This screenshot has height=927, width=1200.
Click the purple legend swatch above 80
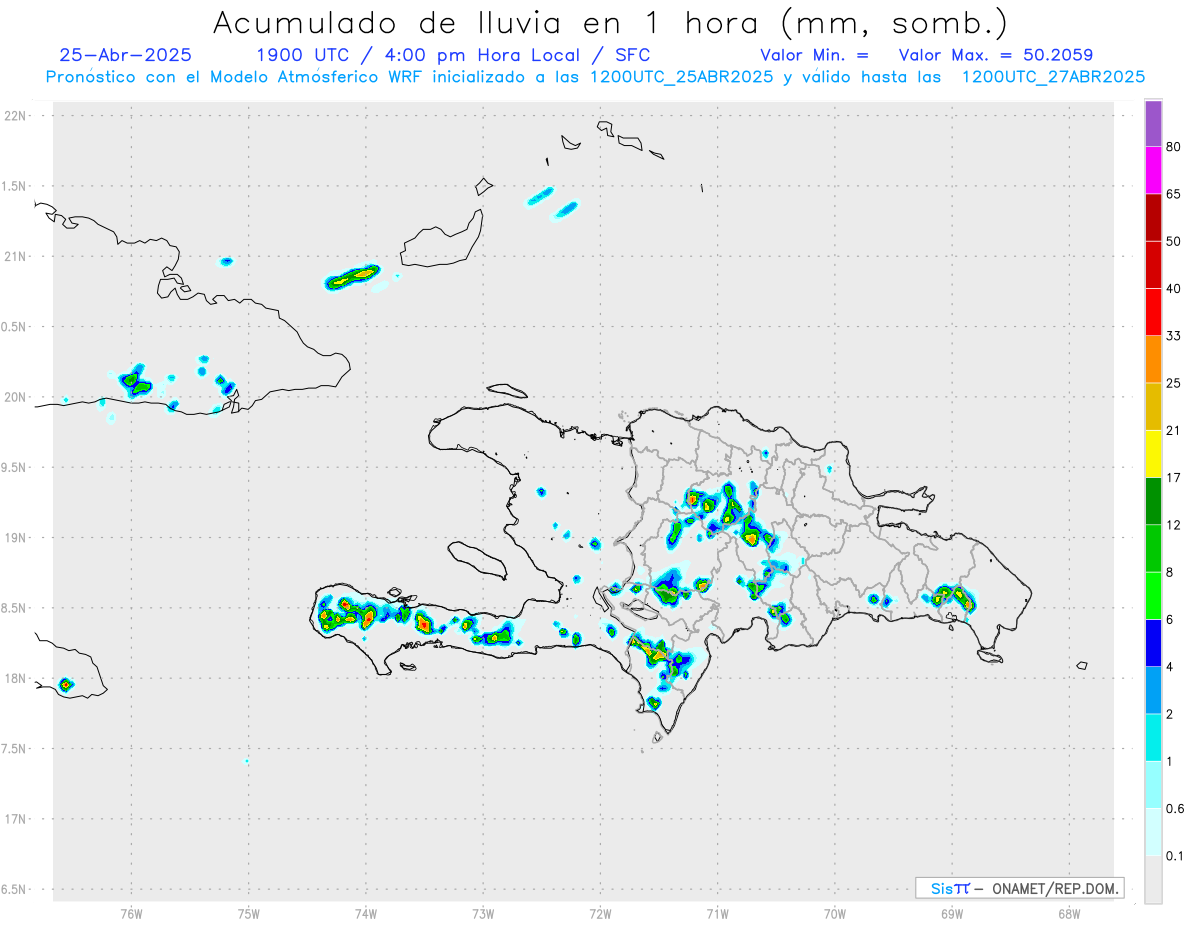1153,123
